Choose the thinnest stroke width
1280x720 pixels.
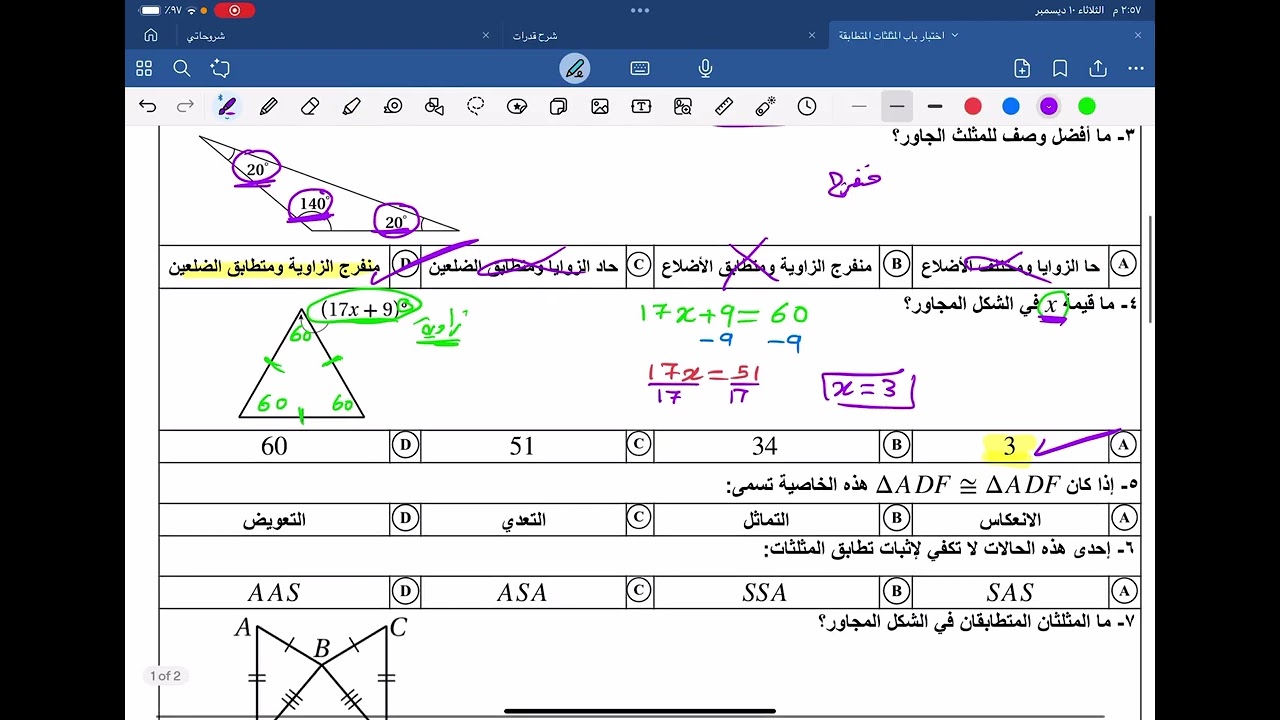pyautogui.click(x=859, y=106)
